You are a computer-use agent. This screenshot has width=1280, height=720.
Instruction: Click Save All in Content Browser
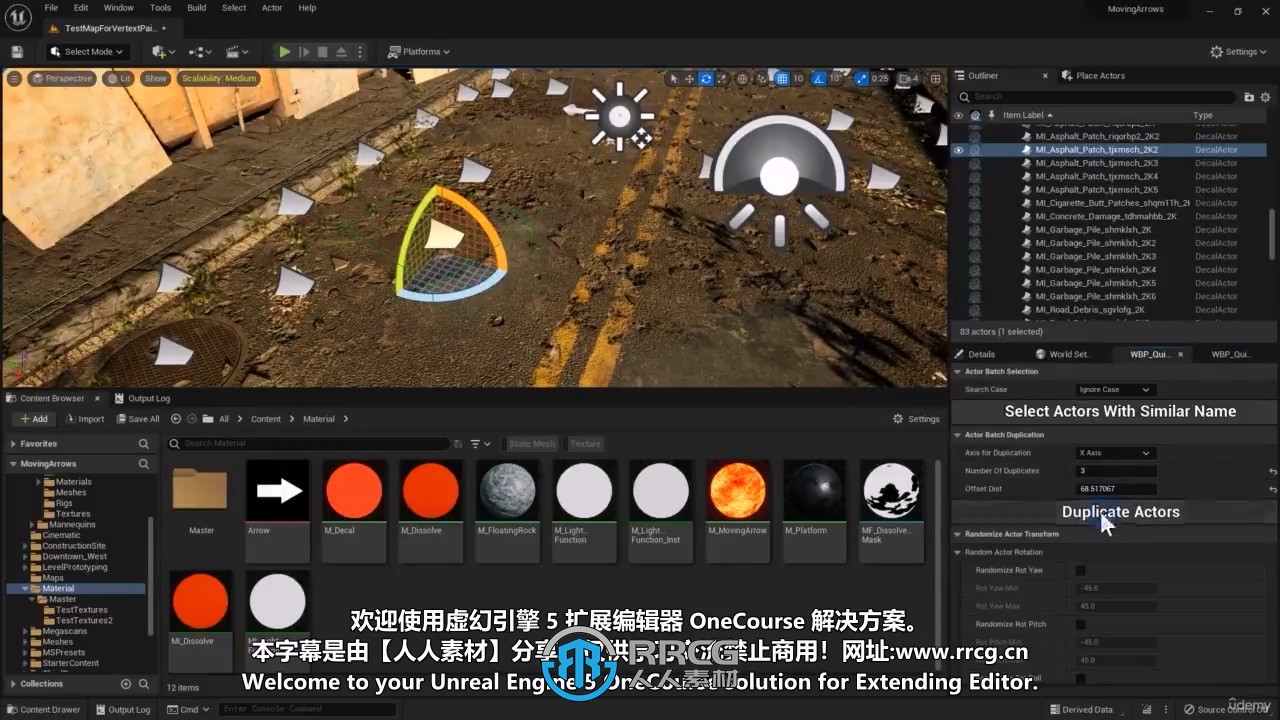click(138, 419)
